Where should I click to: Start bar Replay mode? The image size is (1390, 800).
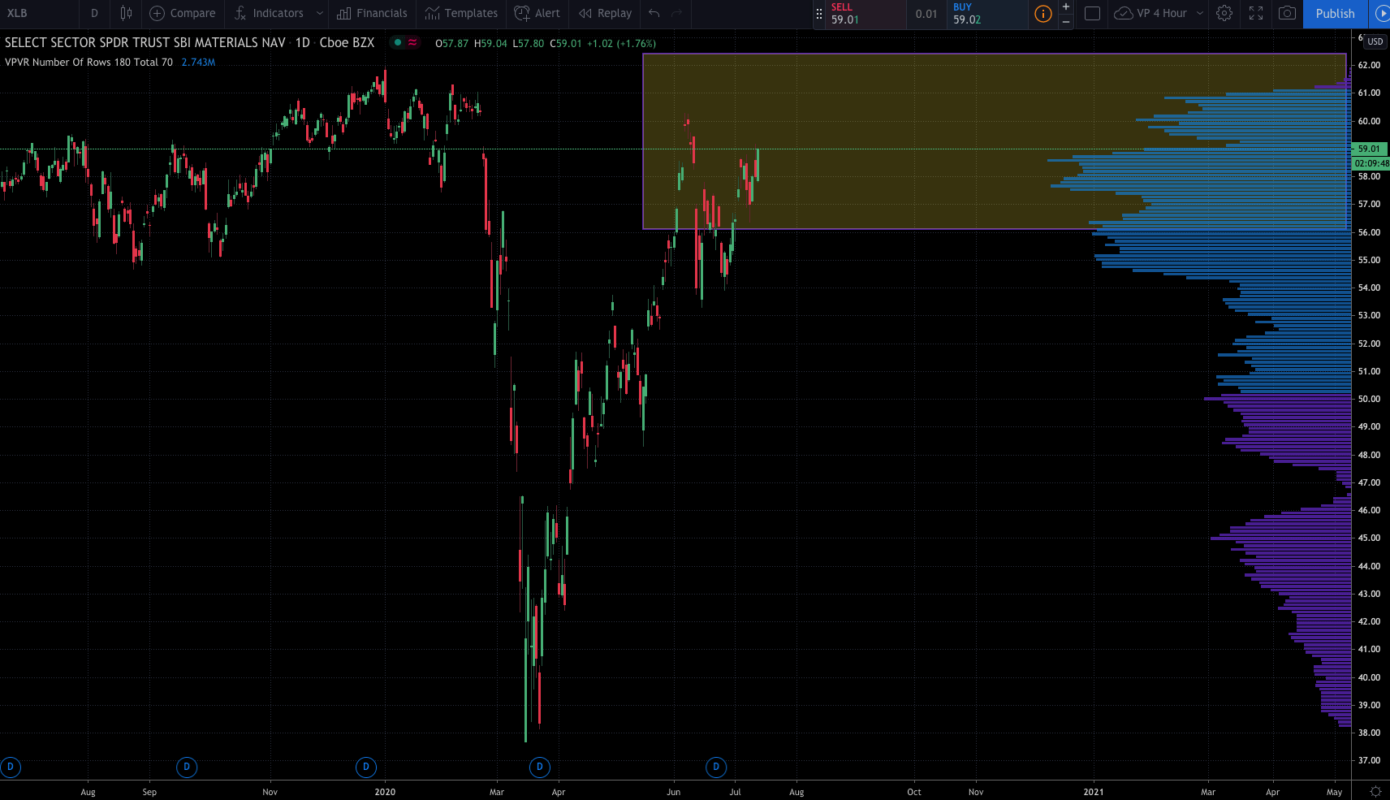click(x=605, y=13)
